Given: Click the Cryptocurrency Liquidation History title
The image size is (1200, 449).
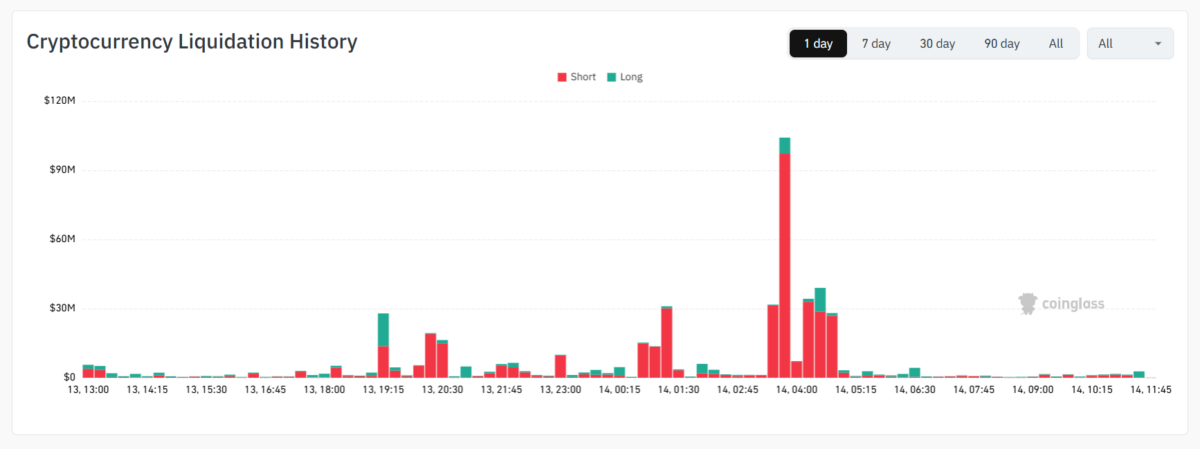Looking at the screenshot, I should point(192,42).
